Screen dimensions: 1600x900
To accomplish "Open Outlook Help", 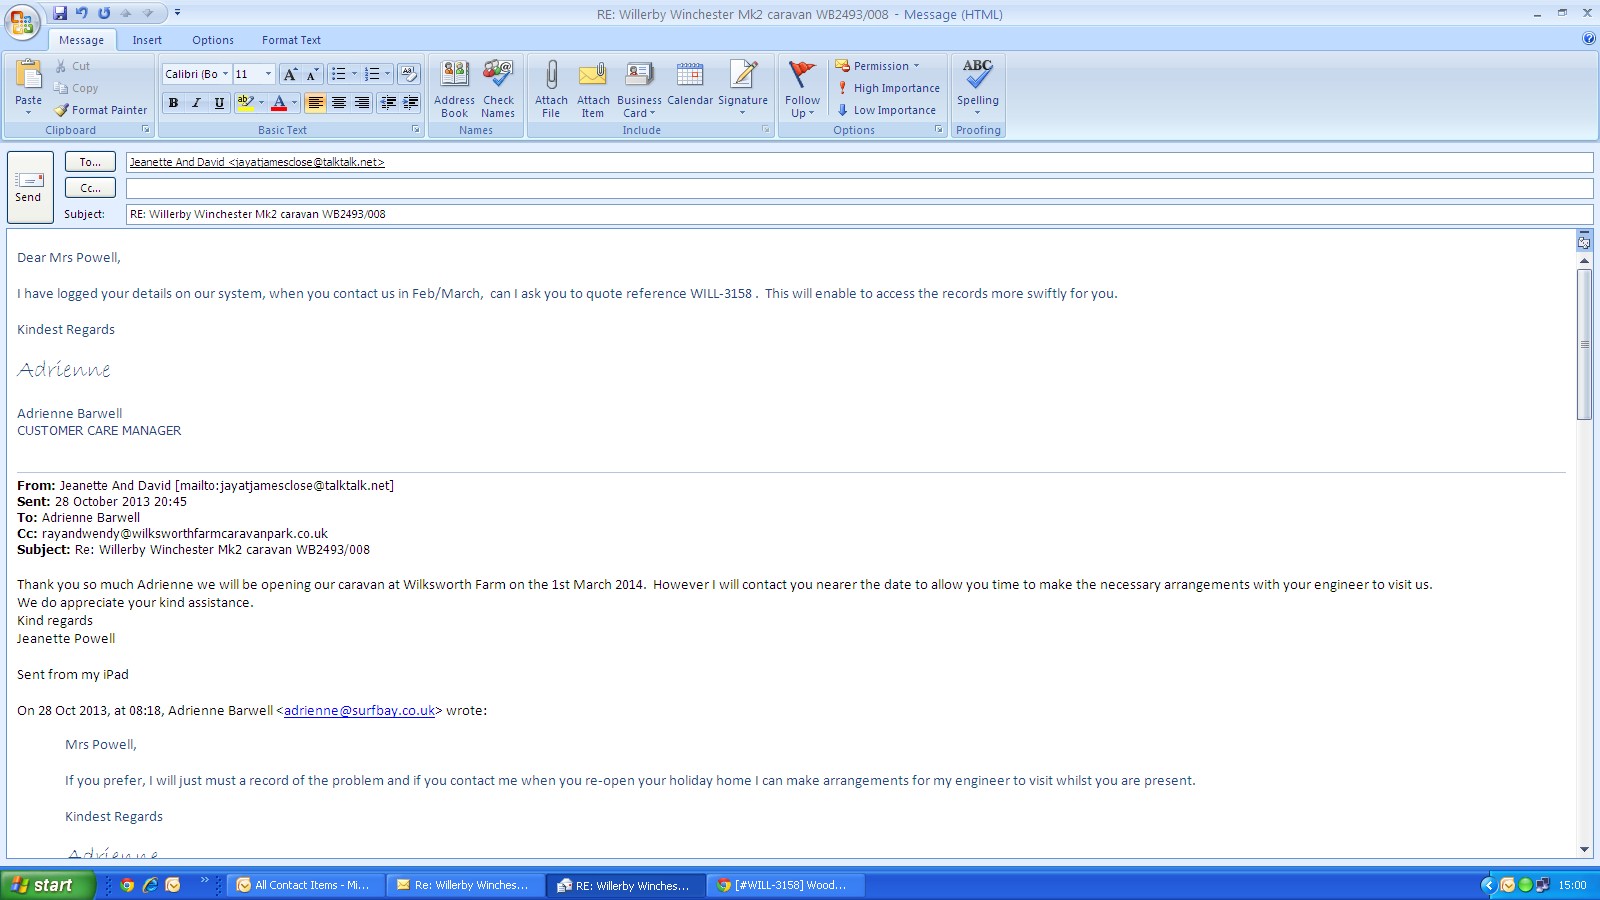I will click(x=1589, y=39).
